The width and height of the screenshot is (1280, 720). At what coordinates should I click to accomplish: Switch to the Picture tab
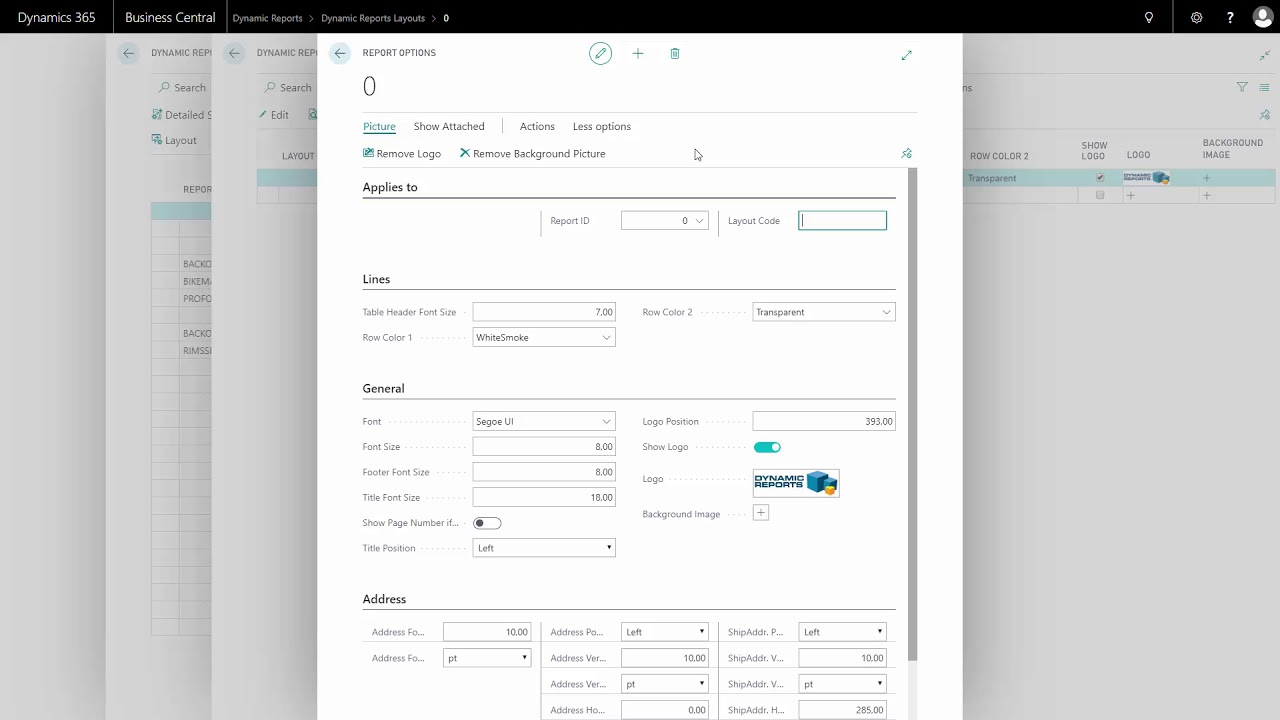point(379,127)
